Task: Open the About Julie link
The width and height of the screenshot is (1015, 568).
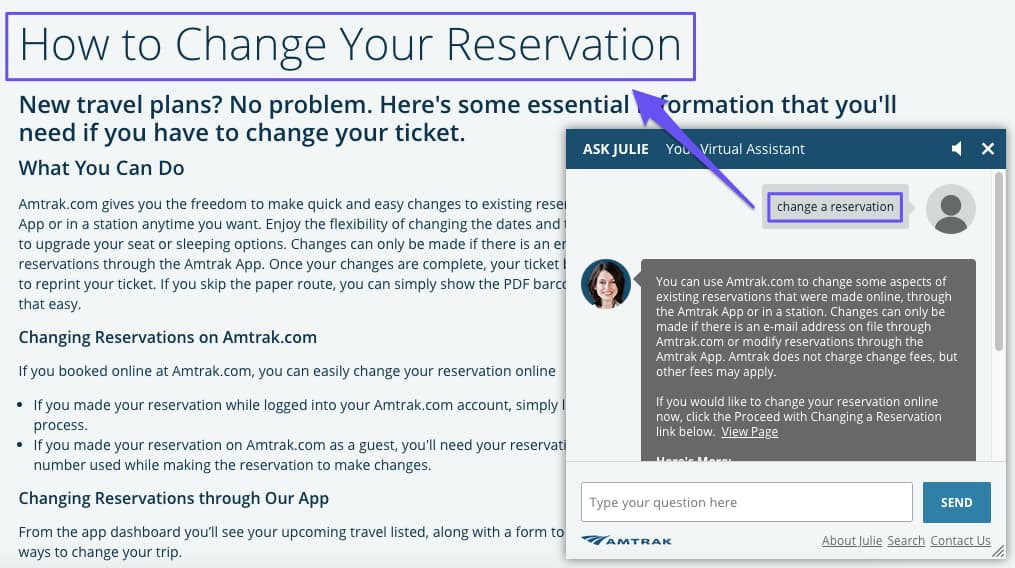Action: (852, 541)
